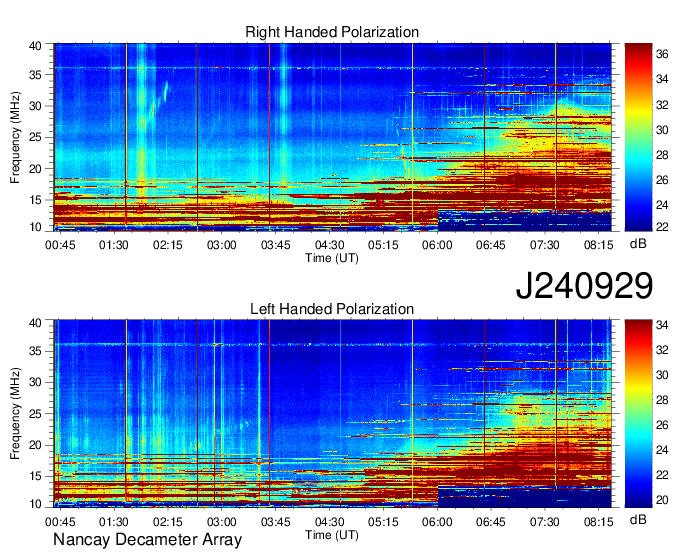Click the "03:45" time tick of Right Handed plot
The image size is (680, 552).
tap(275, 245)
